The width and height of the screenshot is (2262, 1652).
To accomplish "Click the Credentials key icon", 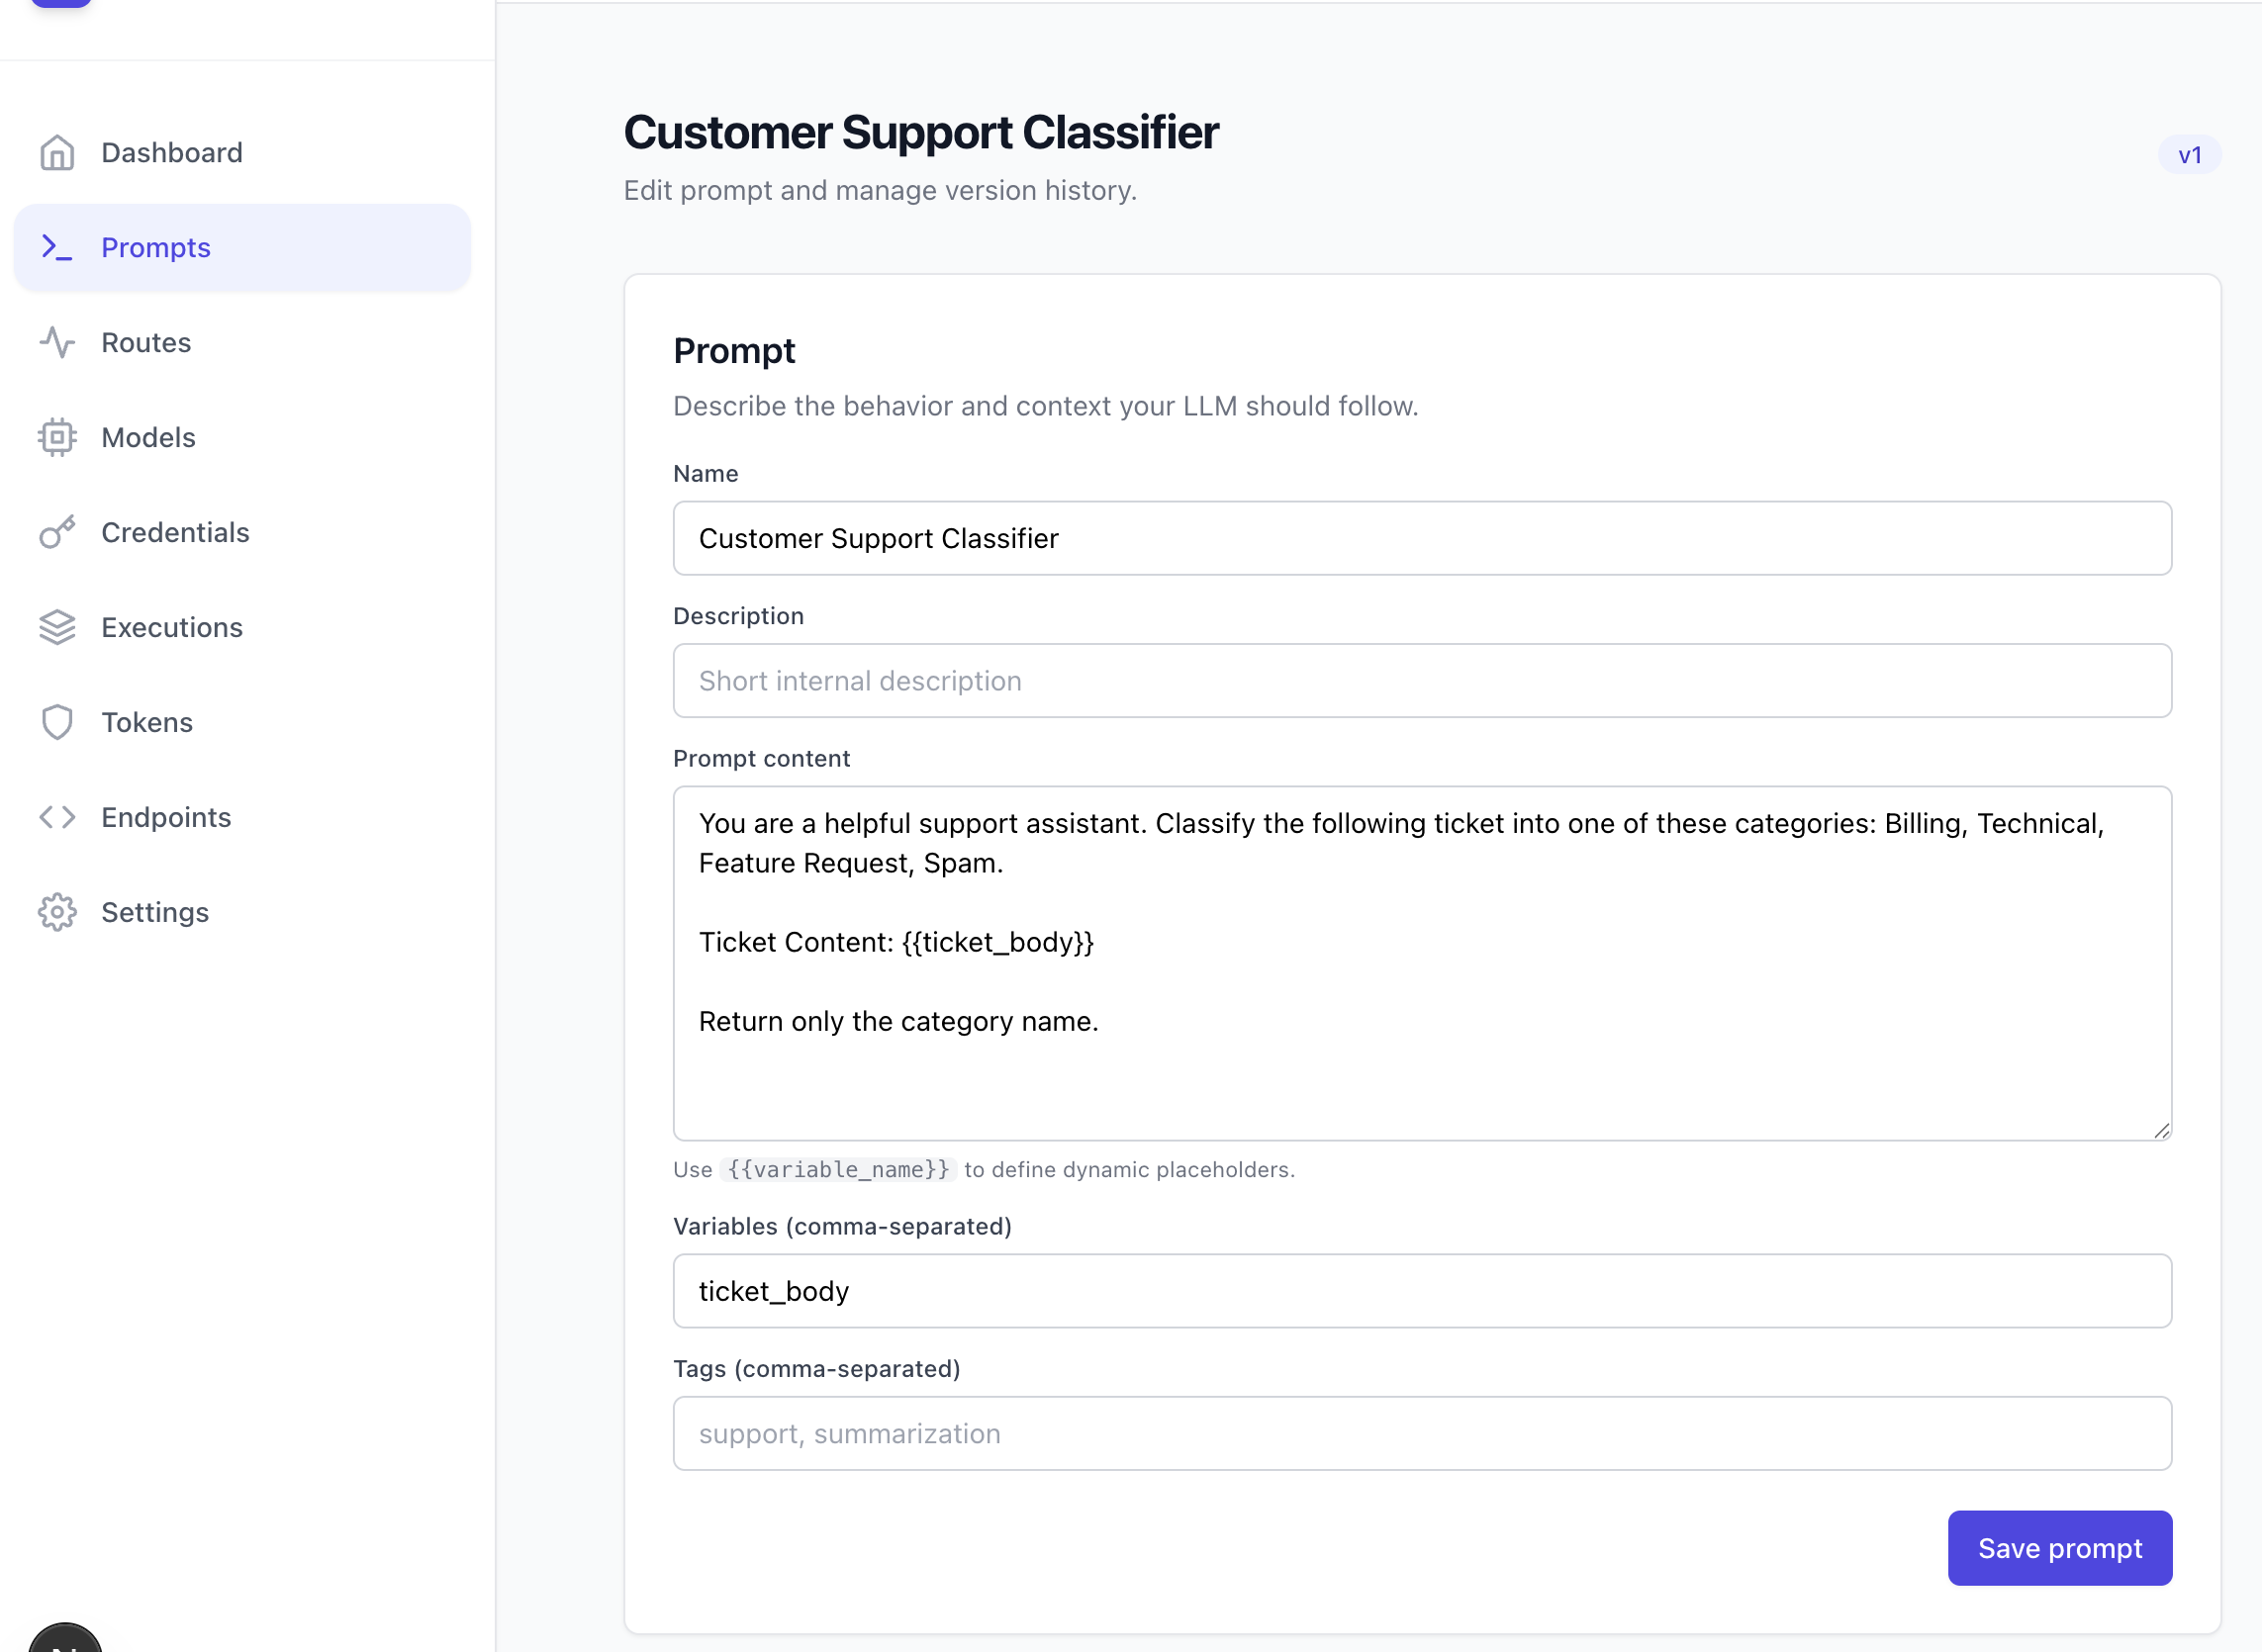I will [x=57, y=533].
